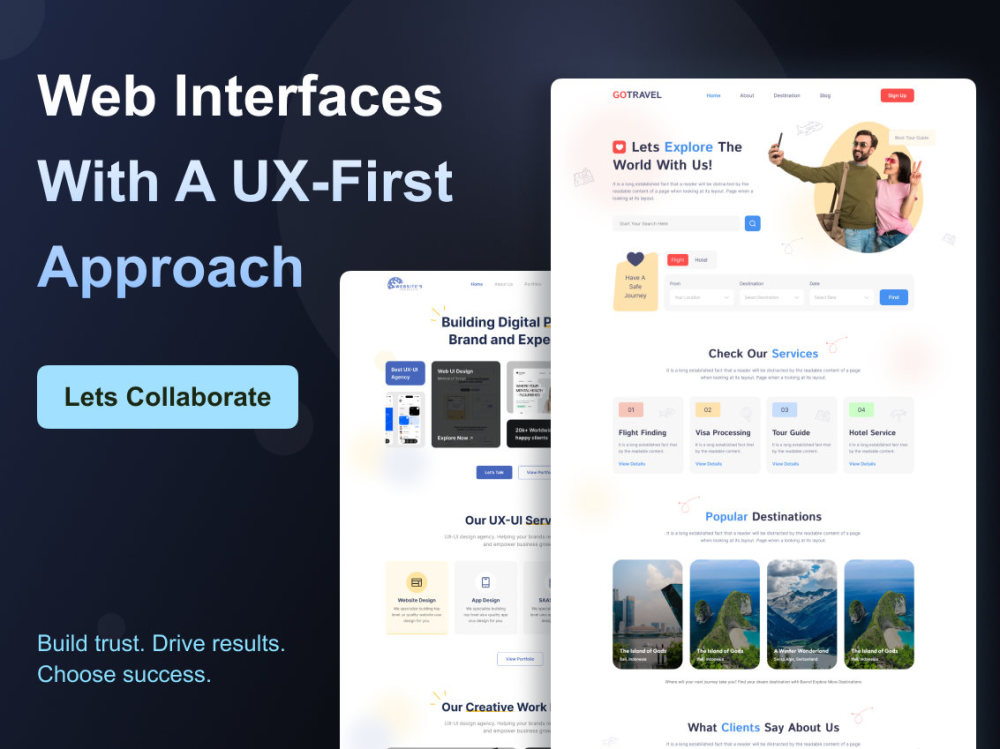Open the About nav item on GOTRAVEL page
The width and height of the screenshot is (1000, 749).
(x=747, y=96)
